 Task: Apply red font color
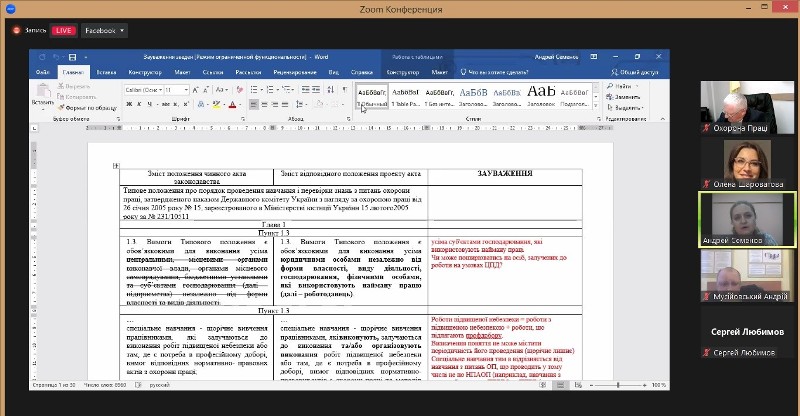232,104
